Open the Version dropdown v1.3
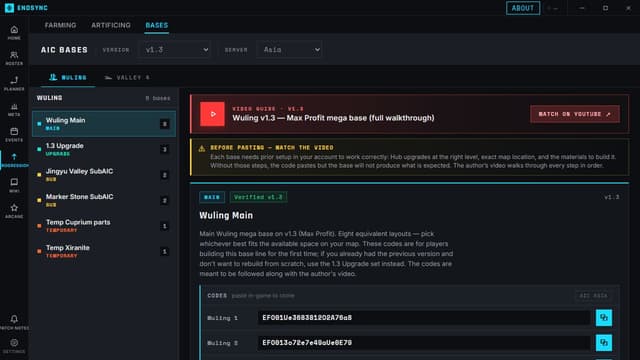 175,49
